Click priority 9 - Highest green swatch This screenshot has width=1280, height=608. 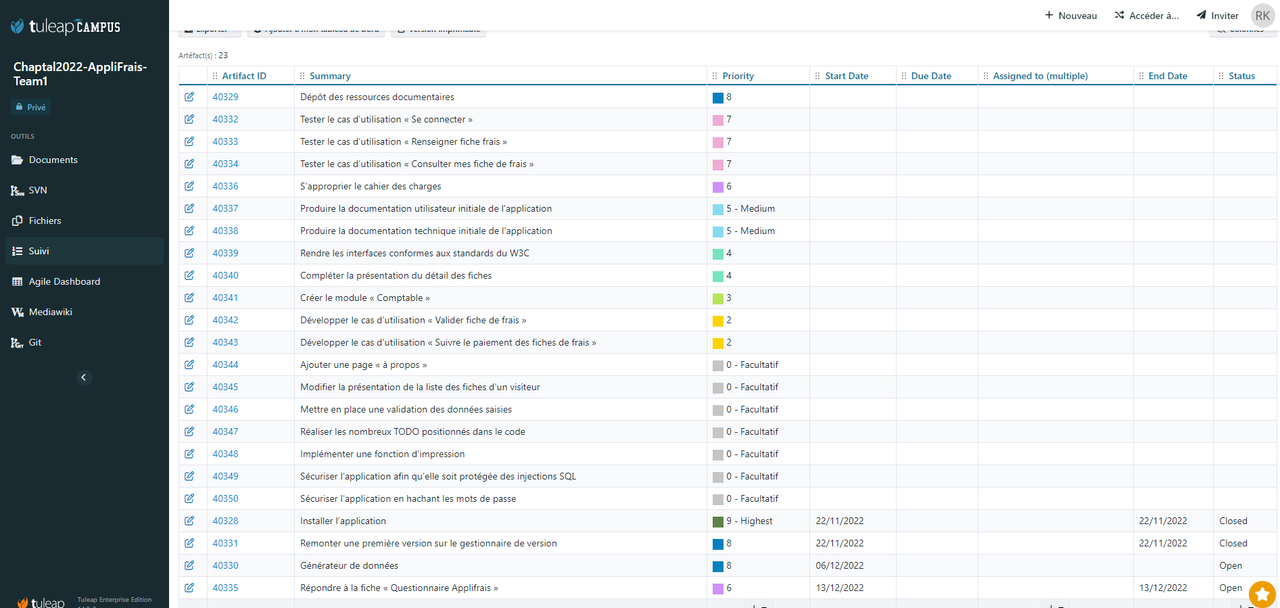[x=718, y=521]
